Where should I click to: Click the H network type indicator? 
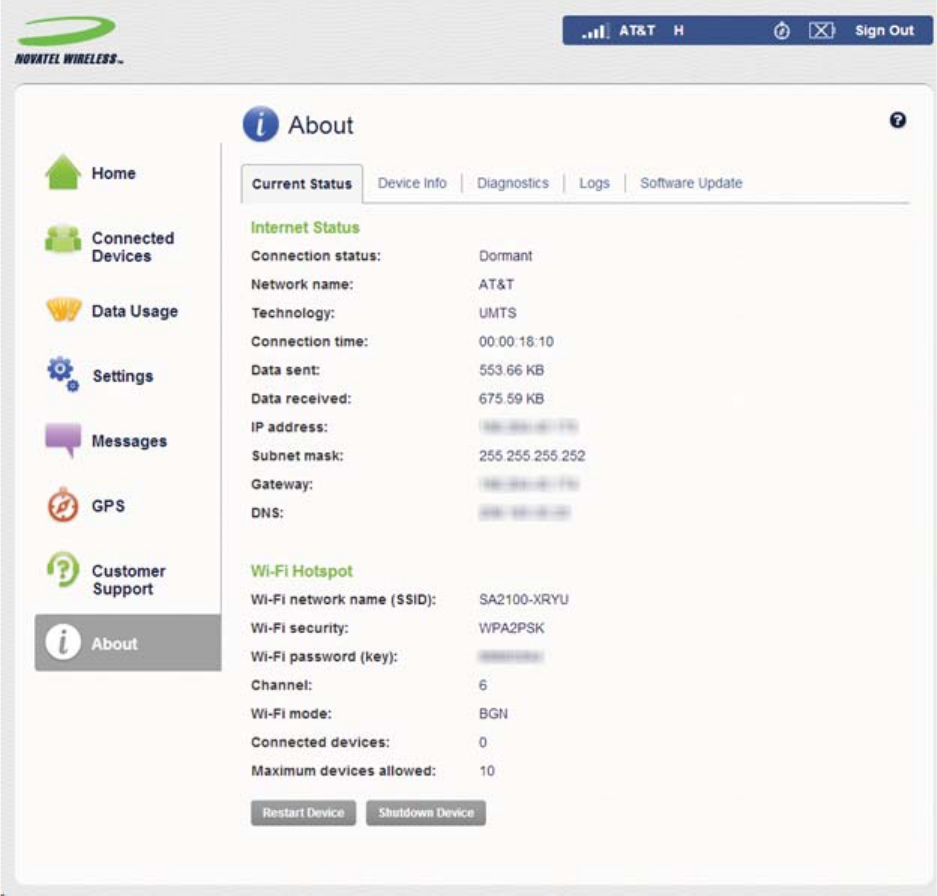678,30
